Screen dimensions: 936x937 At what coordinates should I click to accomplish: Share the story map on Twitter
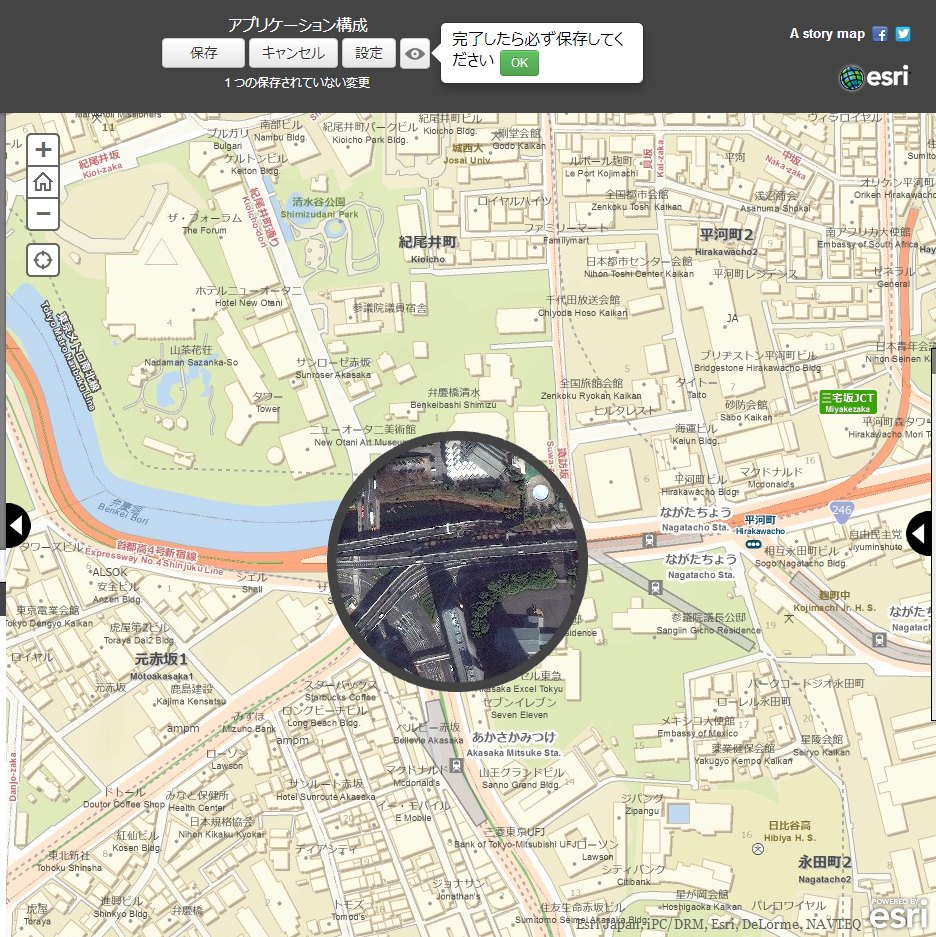coord(903,34)
